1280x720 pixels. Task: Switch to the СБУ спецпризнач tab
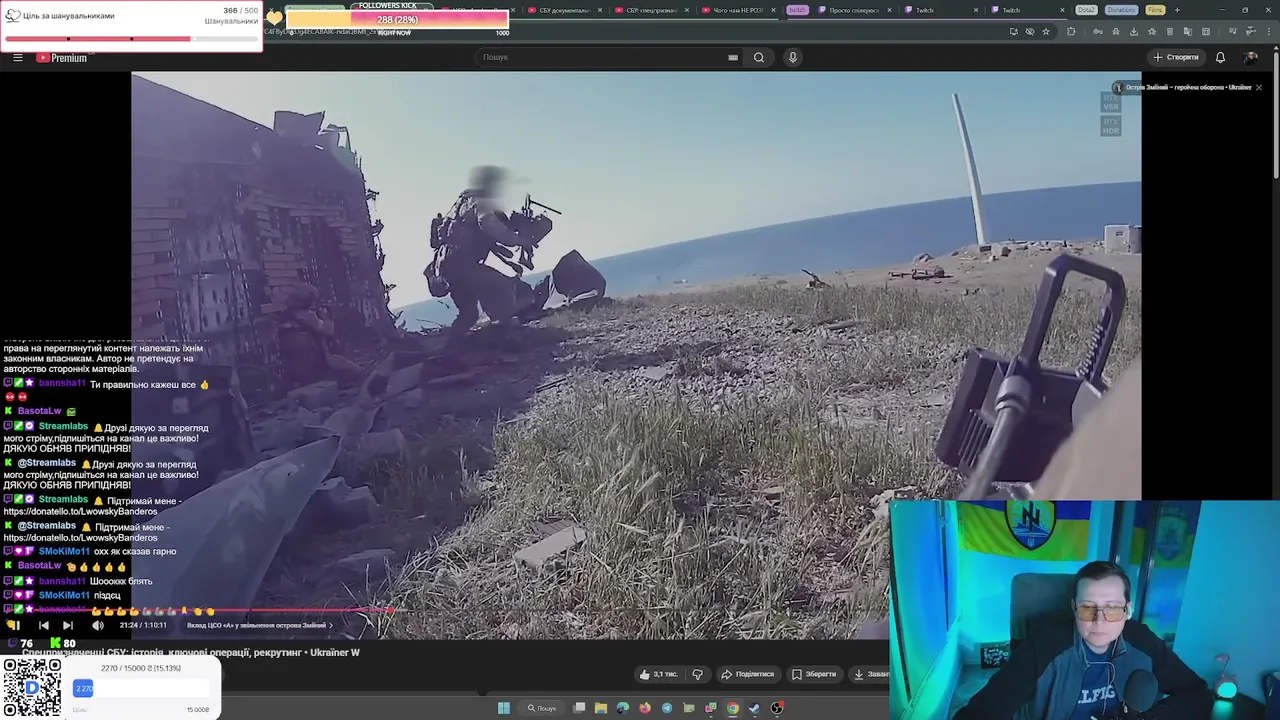pos(652,10)
